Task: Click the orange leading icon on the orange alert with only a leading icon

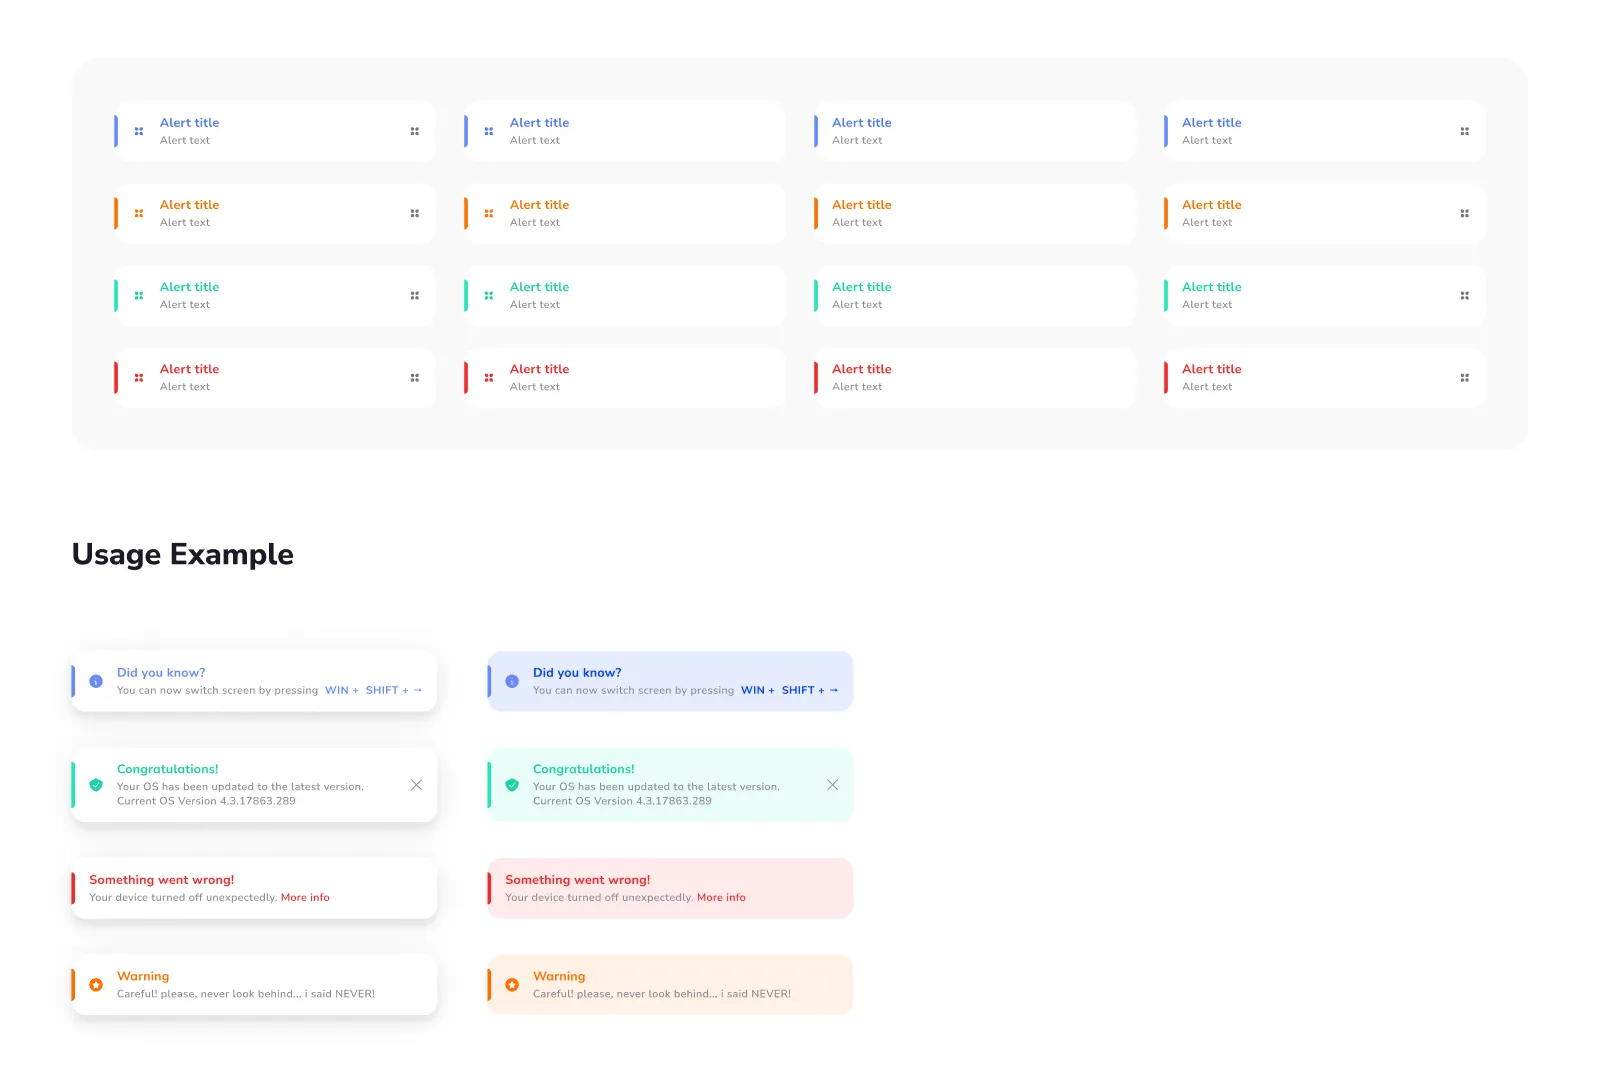Action: pyautogui.click(x=489, y=213)
